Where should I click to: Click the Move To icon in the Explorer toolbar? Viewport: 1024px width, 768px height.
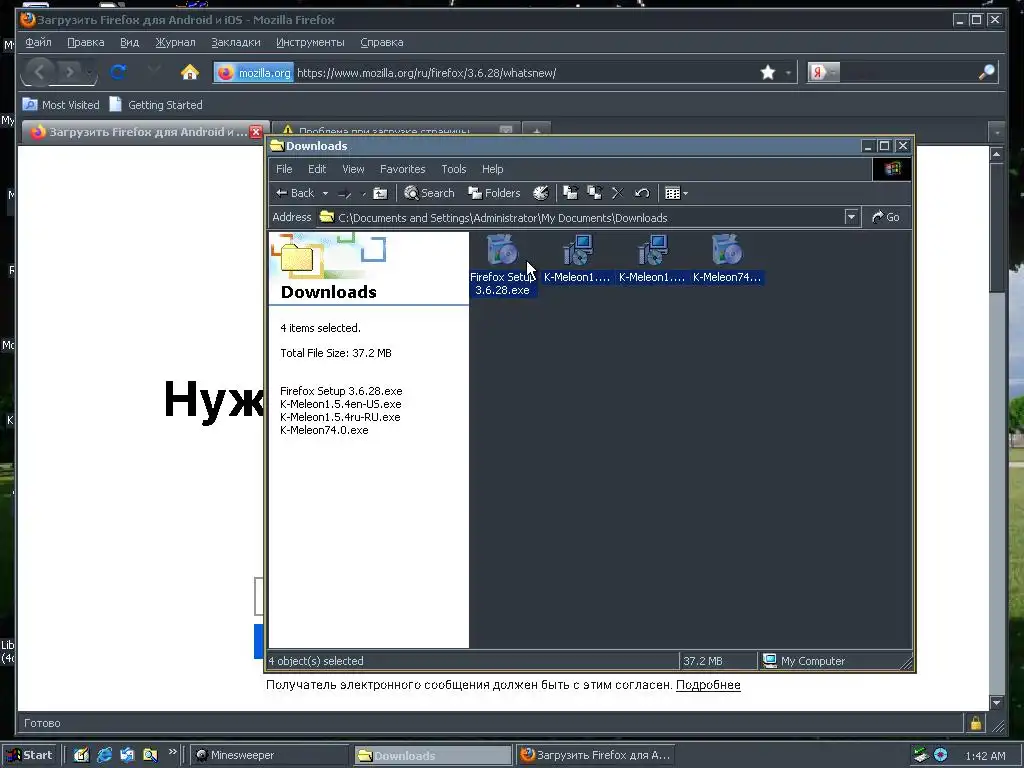pyautogui.click(x=571, y=193)
